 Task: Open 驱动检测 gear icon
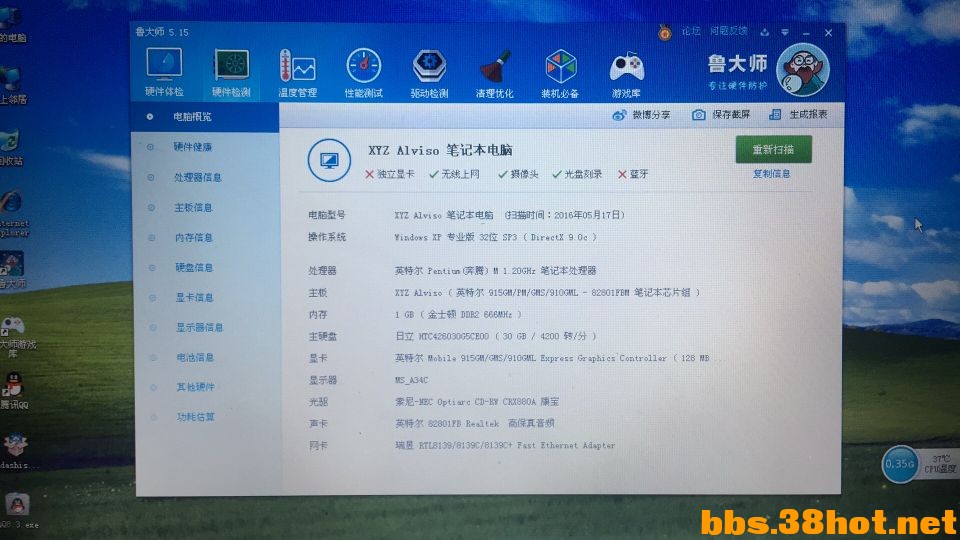[x=429, y=66]
